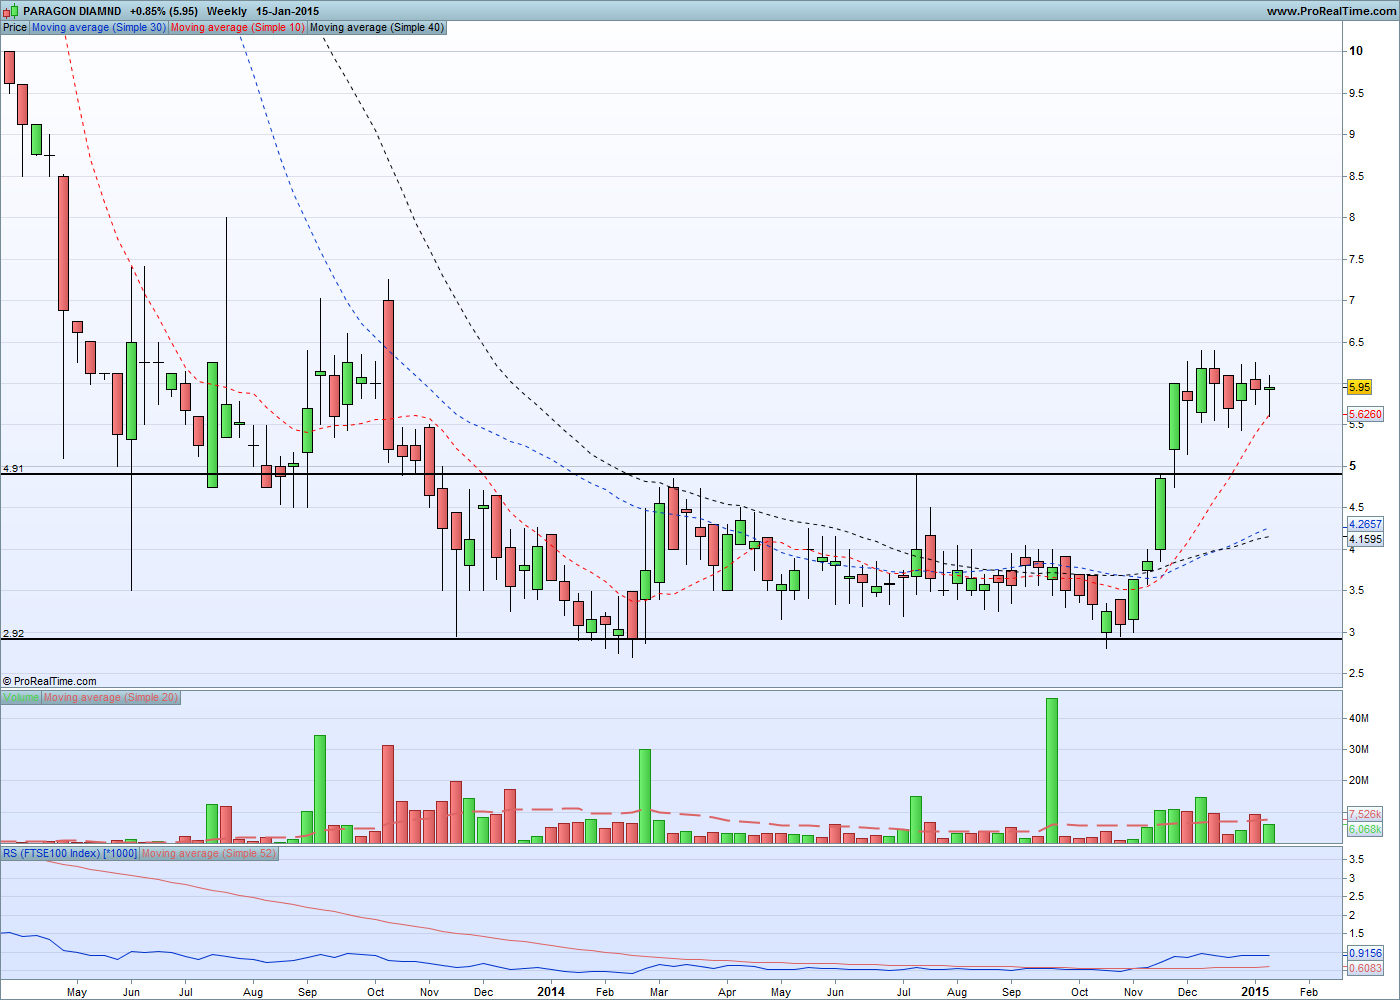This screenshot has width=1400, height=1000.
Task: Select the blue 4.2657 moving average tag
Action: pos(1365,524)
